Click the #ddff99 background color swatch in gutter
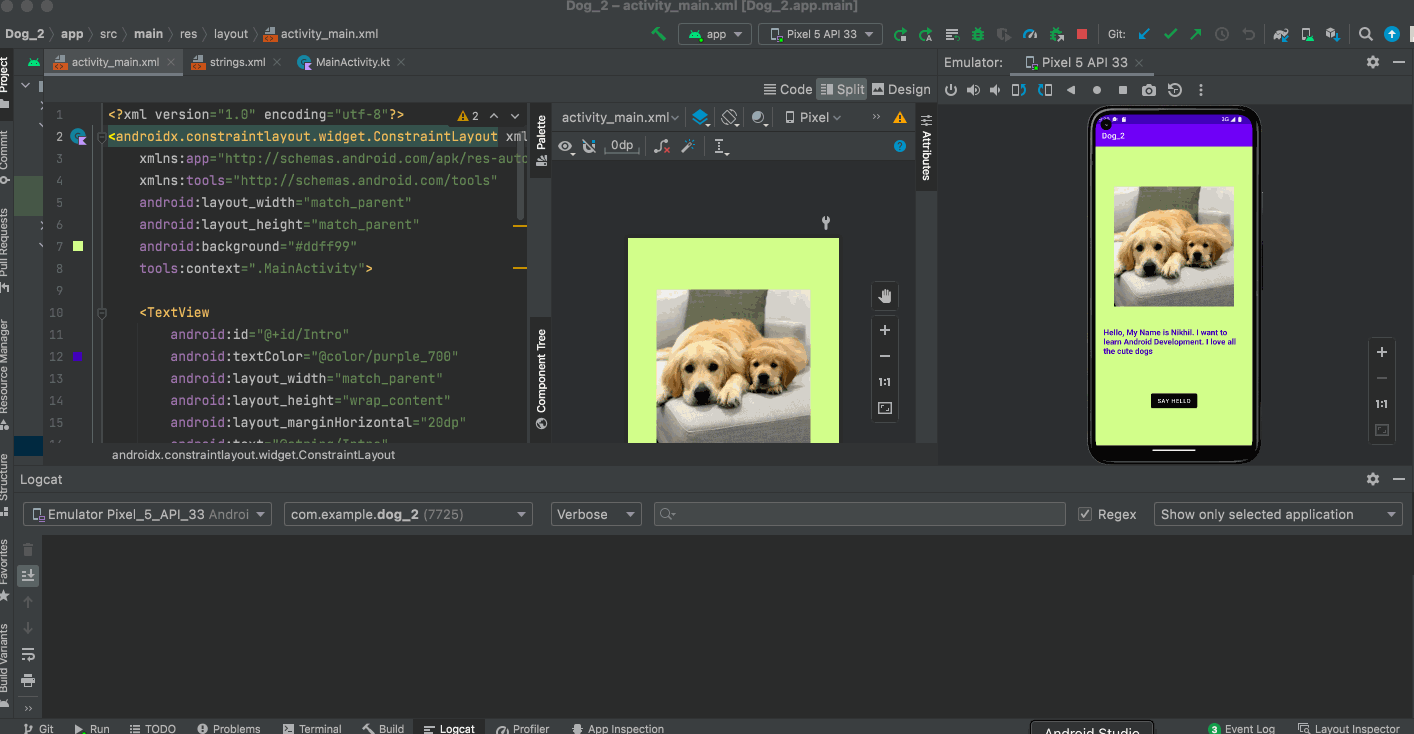 point(78,246)
